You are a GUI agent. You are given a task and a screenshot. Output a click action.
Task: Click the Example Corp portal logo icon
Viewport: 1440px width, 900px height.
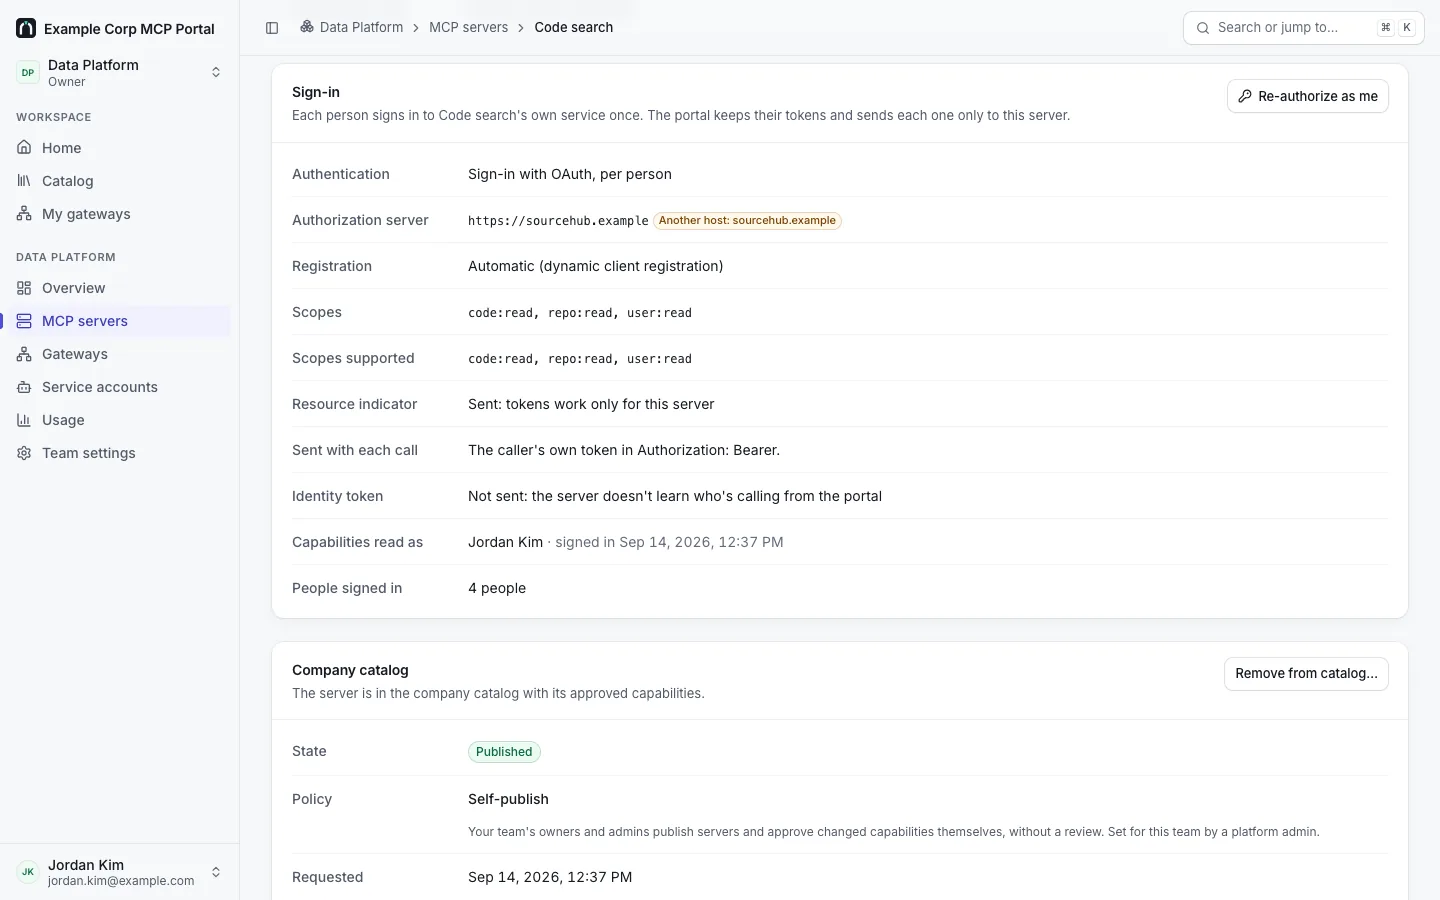tap(26, 28)
